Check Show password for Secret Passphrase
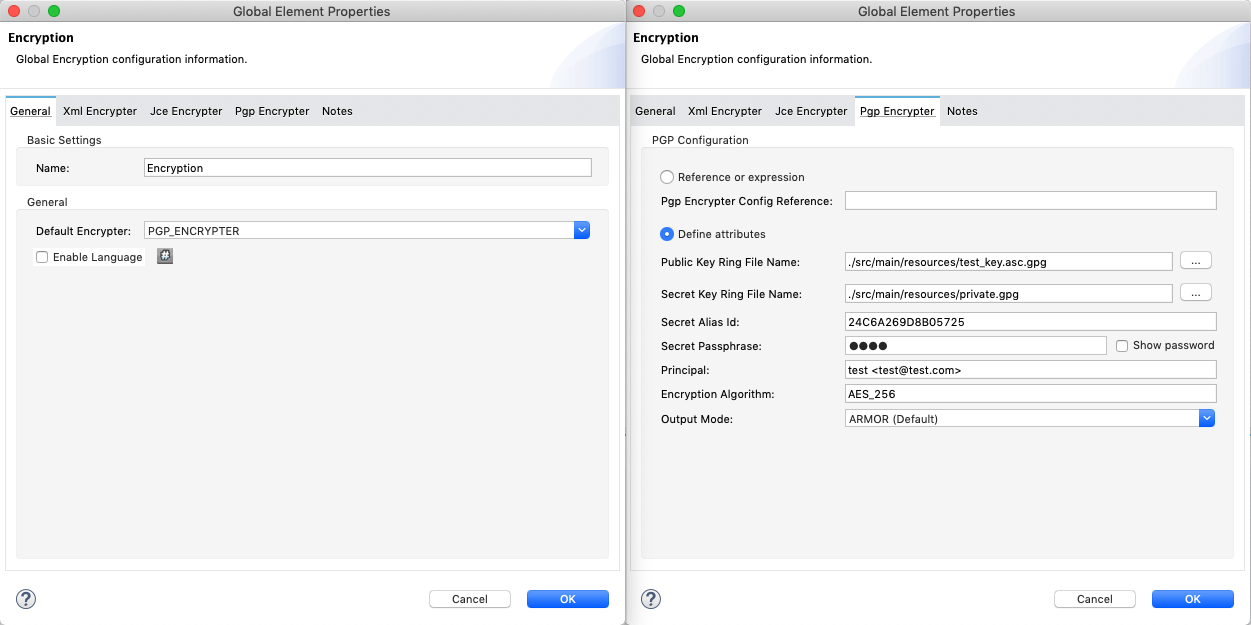This screenshot has height=625, width=1251. pyautogui.click(x=1122, y=344)
